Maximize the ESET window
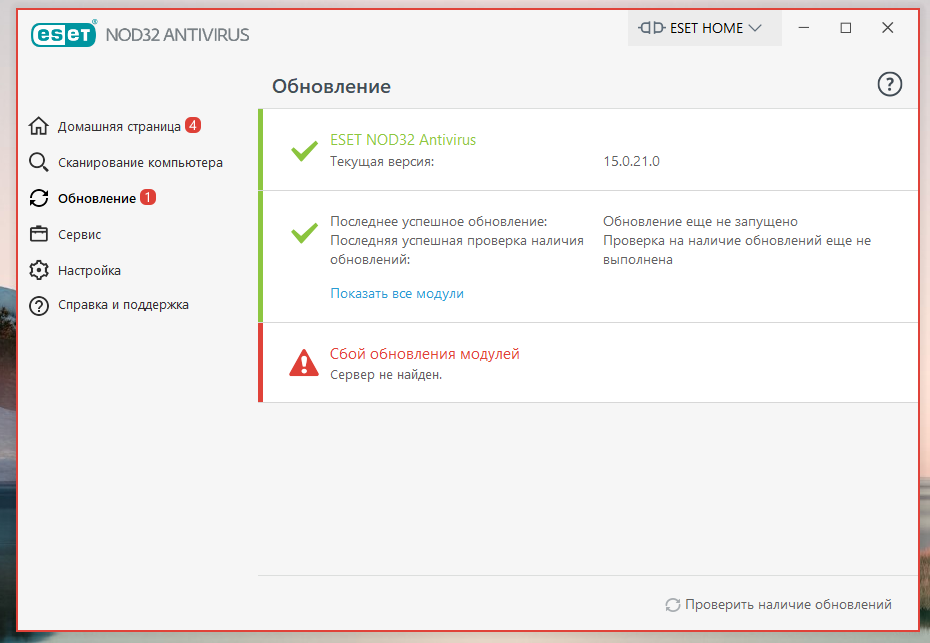 coord(846,28)
